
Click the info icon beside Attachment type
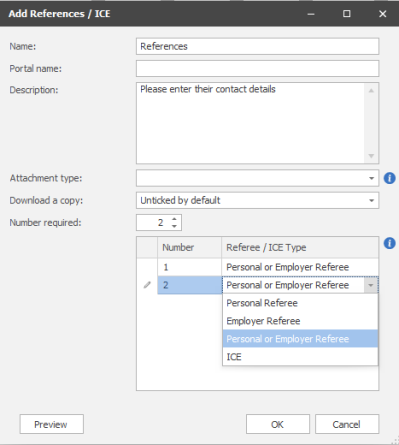(x=389, y=178)
